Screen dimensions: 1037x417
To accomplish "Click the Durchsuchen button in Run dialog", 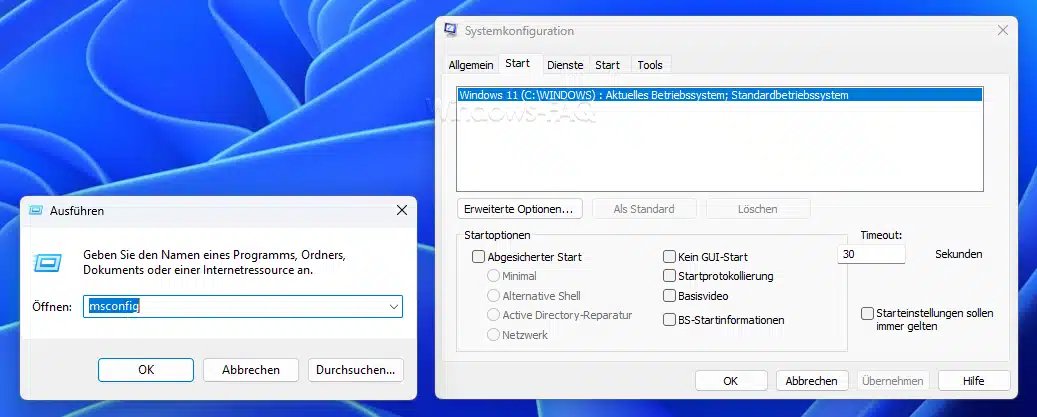I will (356, 370).
